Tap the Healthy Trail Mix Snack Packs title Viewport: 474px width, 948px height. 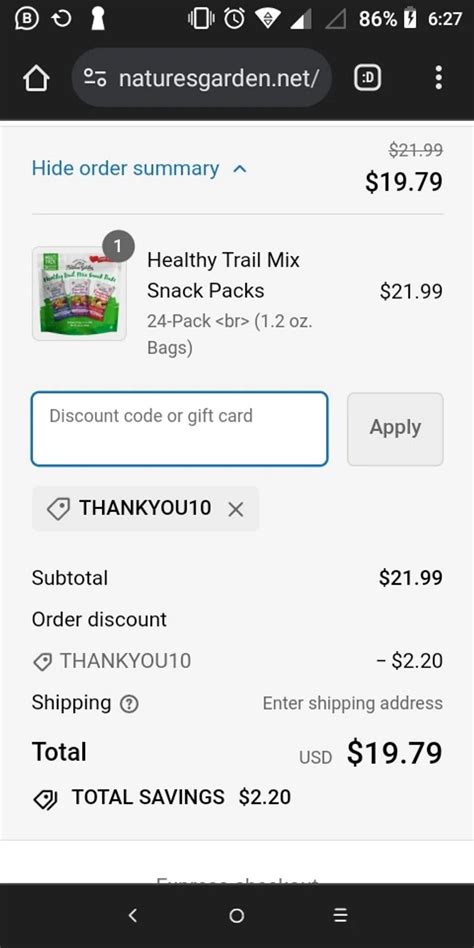[223, 275]
